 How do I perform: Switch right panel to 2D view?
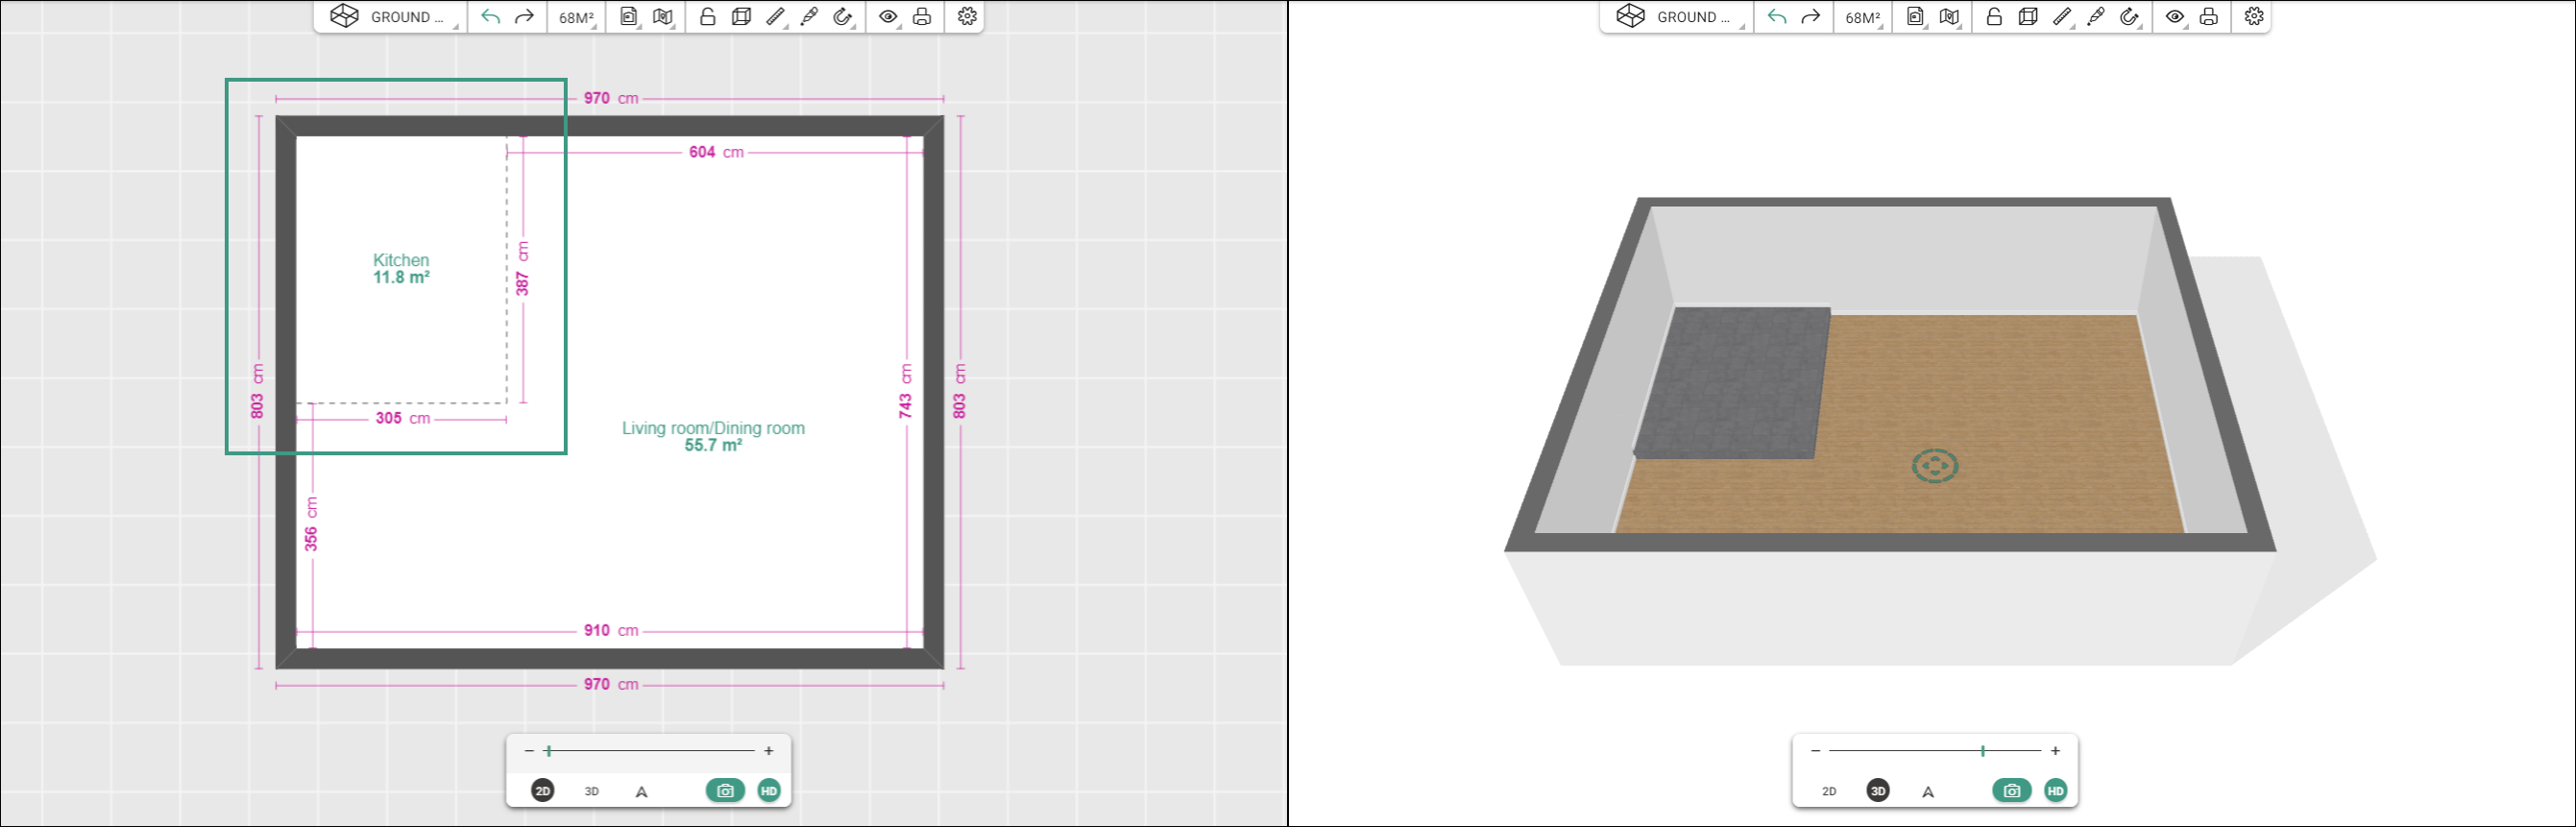pos(1829,791)
